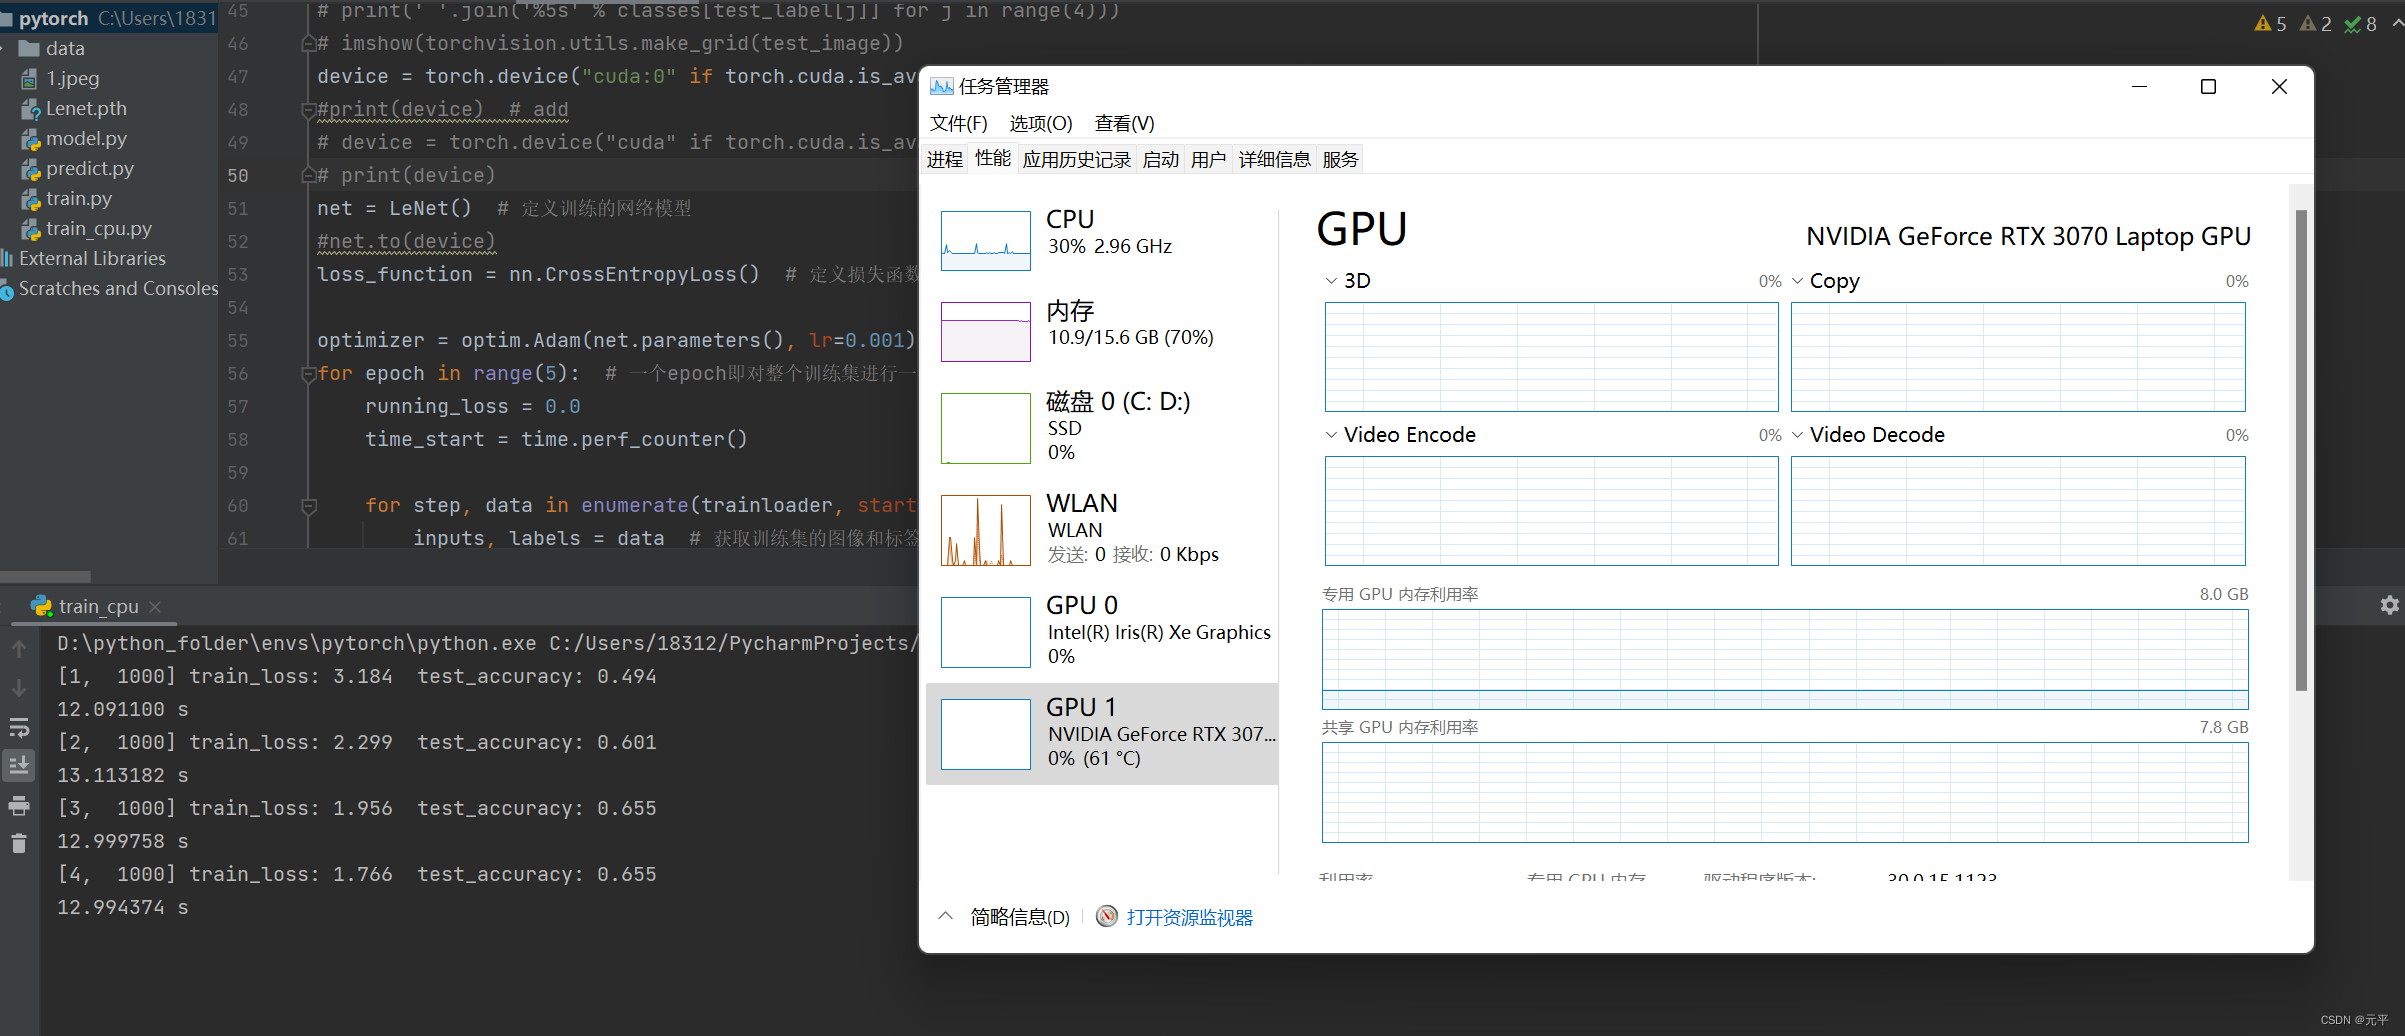Close the train_cpu run tab
This screenshot has height=1036, width=2405.
tap(155, 606)
